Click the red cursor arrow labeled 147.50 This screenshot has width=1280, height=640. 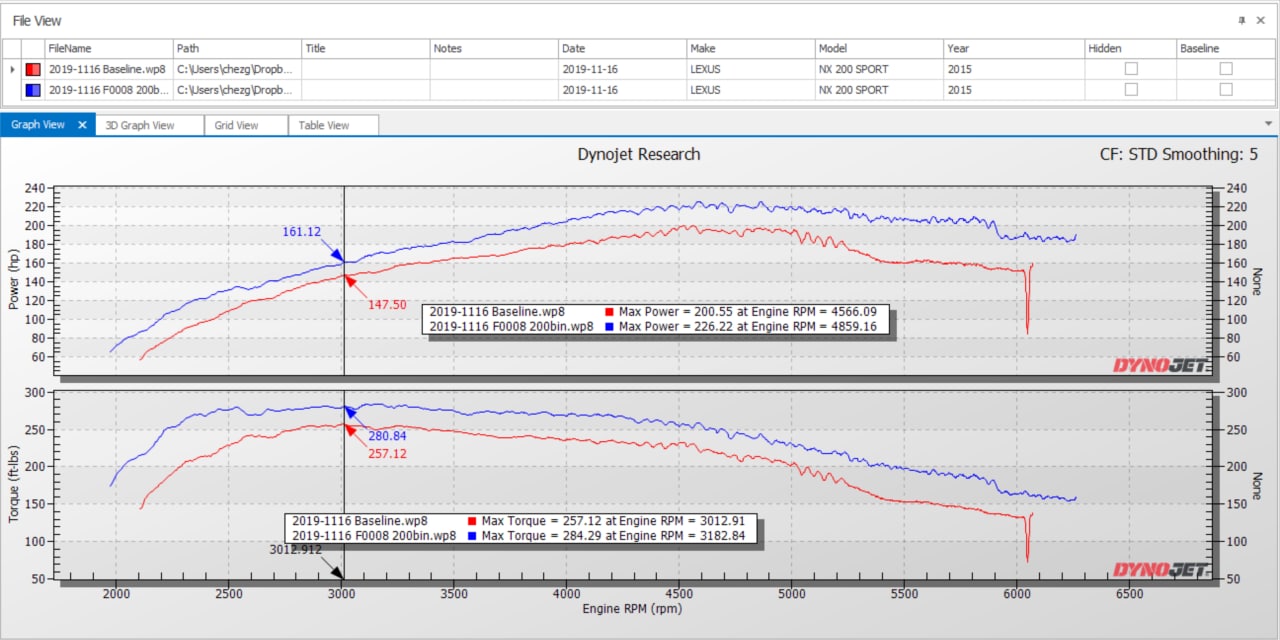[349, 283]
